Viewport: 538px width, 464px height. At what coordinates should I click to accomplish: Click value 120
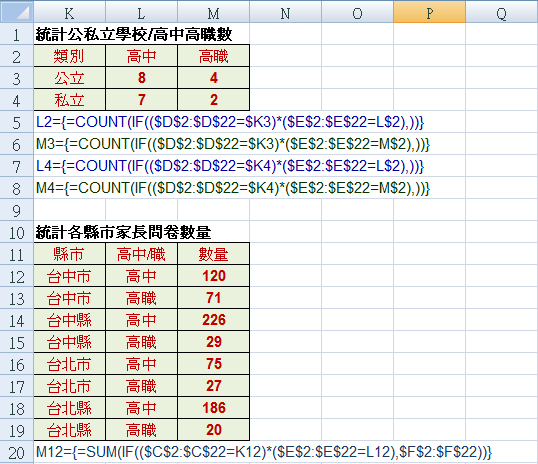point(213,276)
